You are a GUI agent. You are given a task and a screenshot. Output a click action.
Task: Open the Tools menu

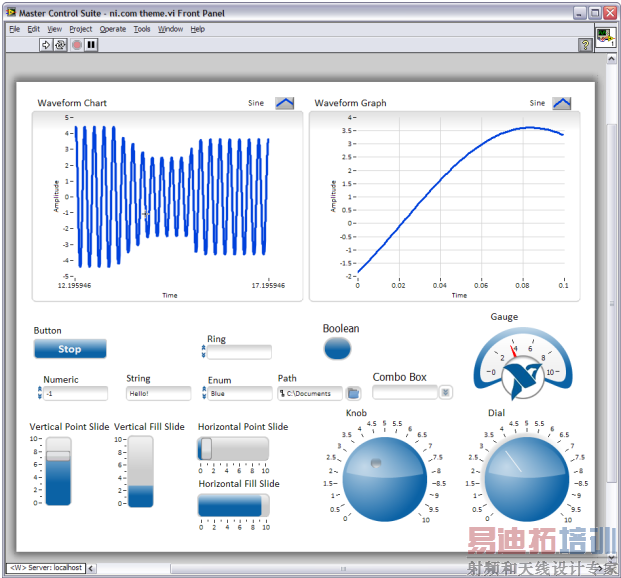coord(142,29)
